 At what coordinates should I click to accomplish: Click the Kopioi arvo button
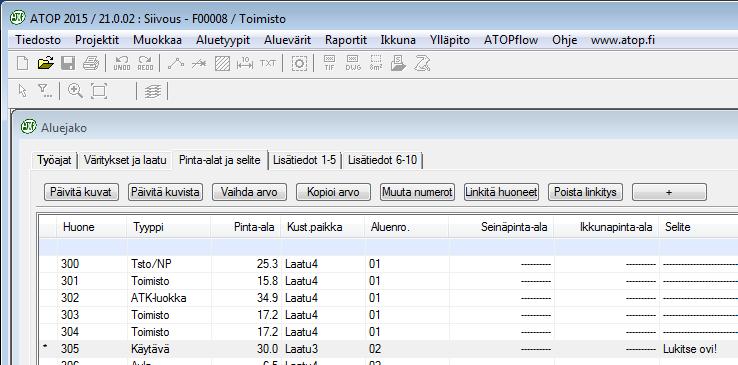pos(333,192)
